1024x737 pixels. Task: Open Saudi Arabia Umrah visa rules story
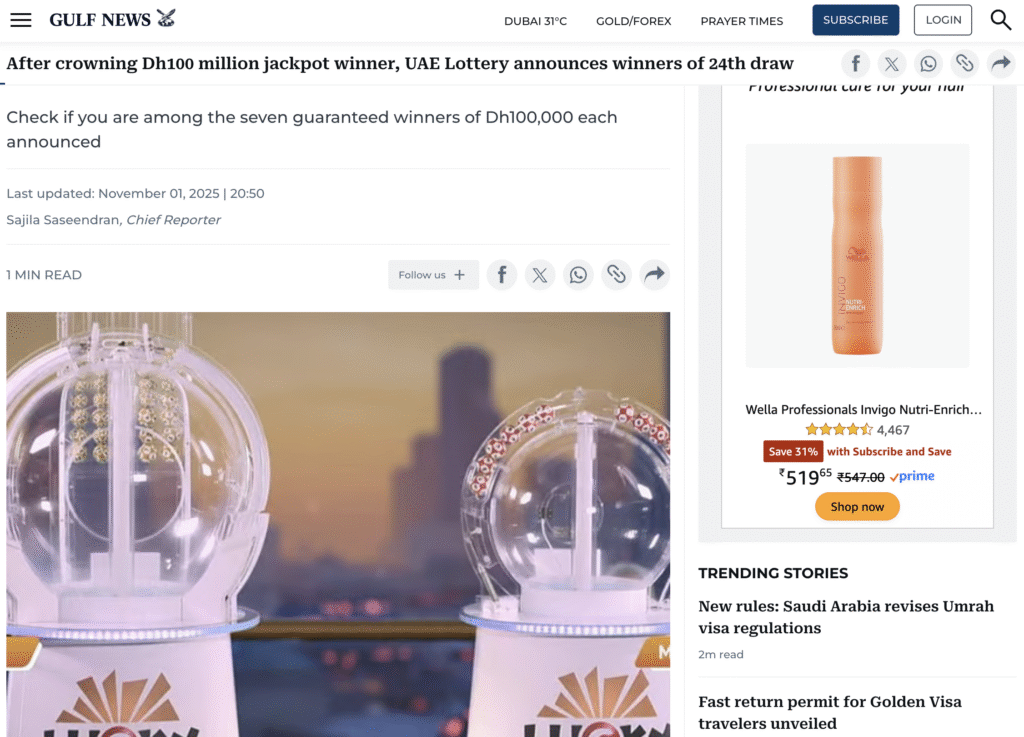coord(846,617)
